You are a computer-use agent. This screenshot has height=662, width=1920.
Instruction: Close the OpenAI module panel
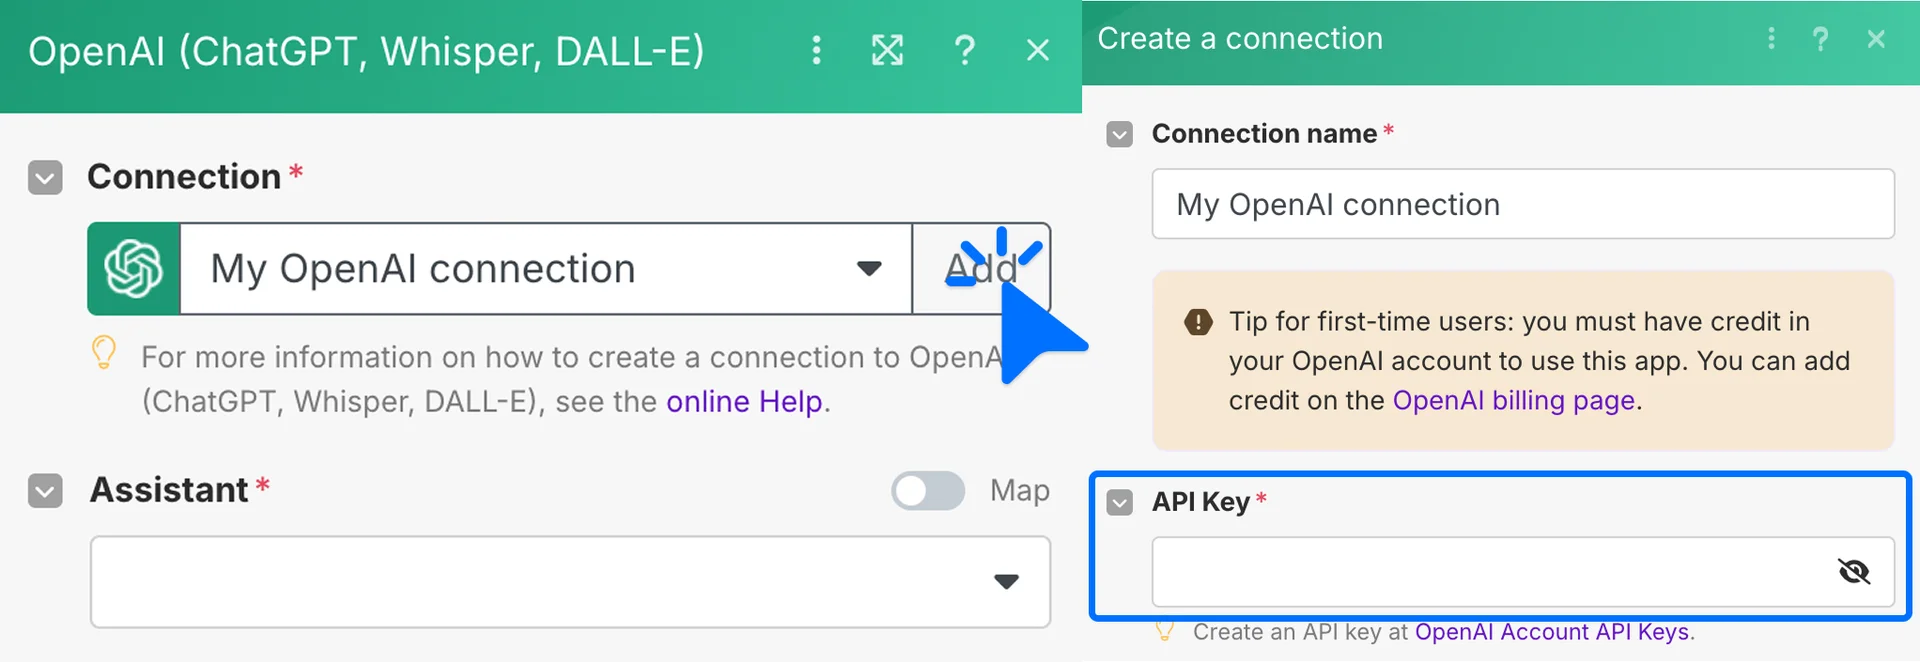pos(1038,50)
